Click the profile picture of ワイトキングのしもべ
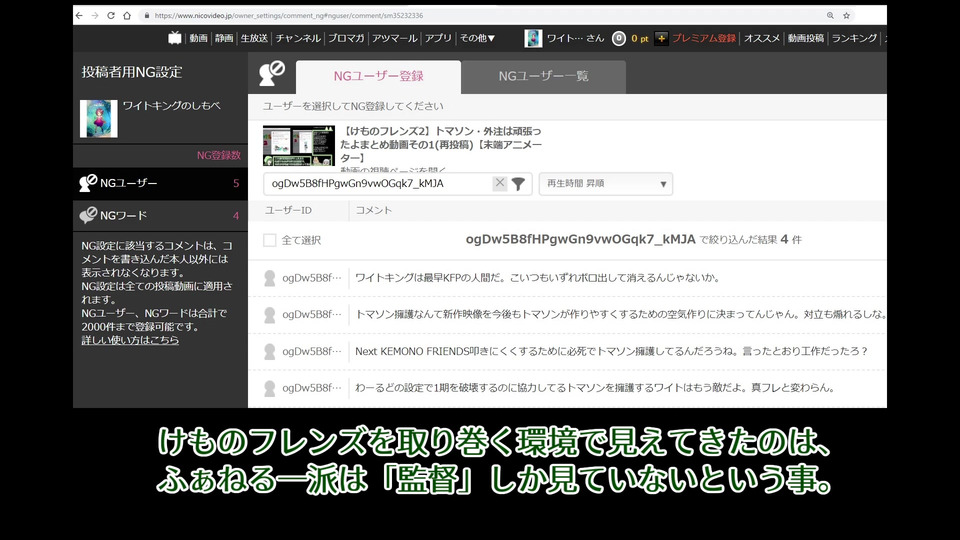The height and width of the screenshot is (540, 960). [x=99, y=119]
